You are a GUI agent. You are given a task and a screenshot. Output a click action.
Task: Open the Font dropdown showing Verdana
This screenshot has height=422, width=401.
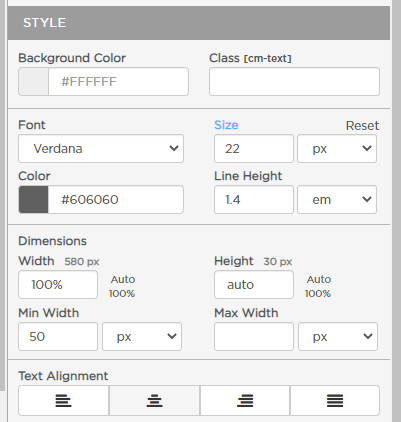(x=101, y=149)
